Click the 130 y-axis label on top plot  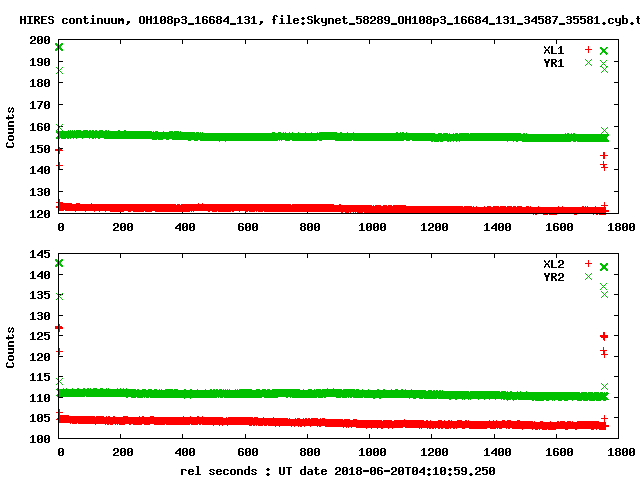[x=40, y=192]
